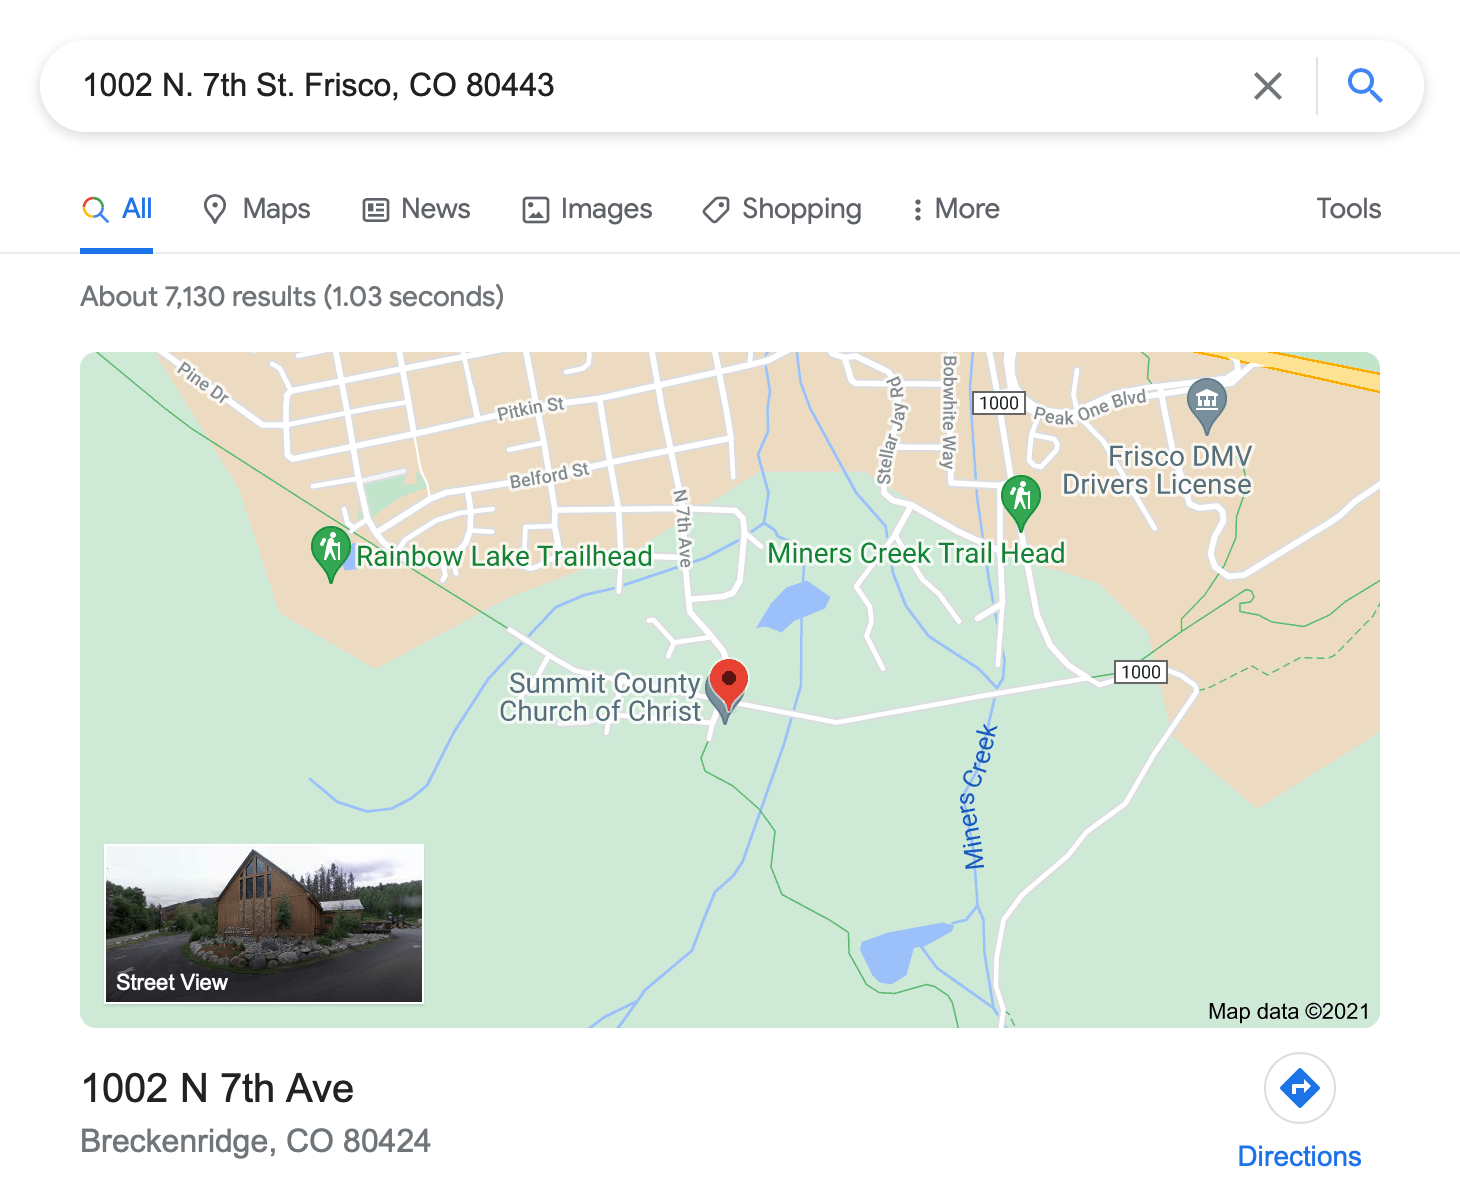Open the Tools options
The image size is (1460, 1184).
coord(1348,209)
